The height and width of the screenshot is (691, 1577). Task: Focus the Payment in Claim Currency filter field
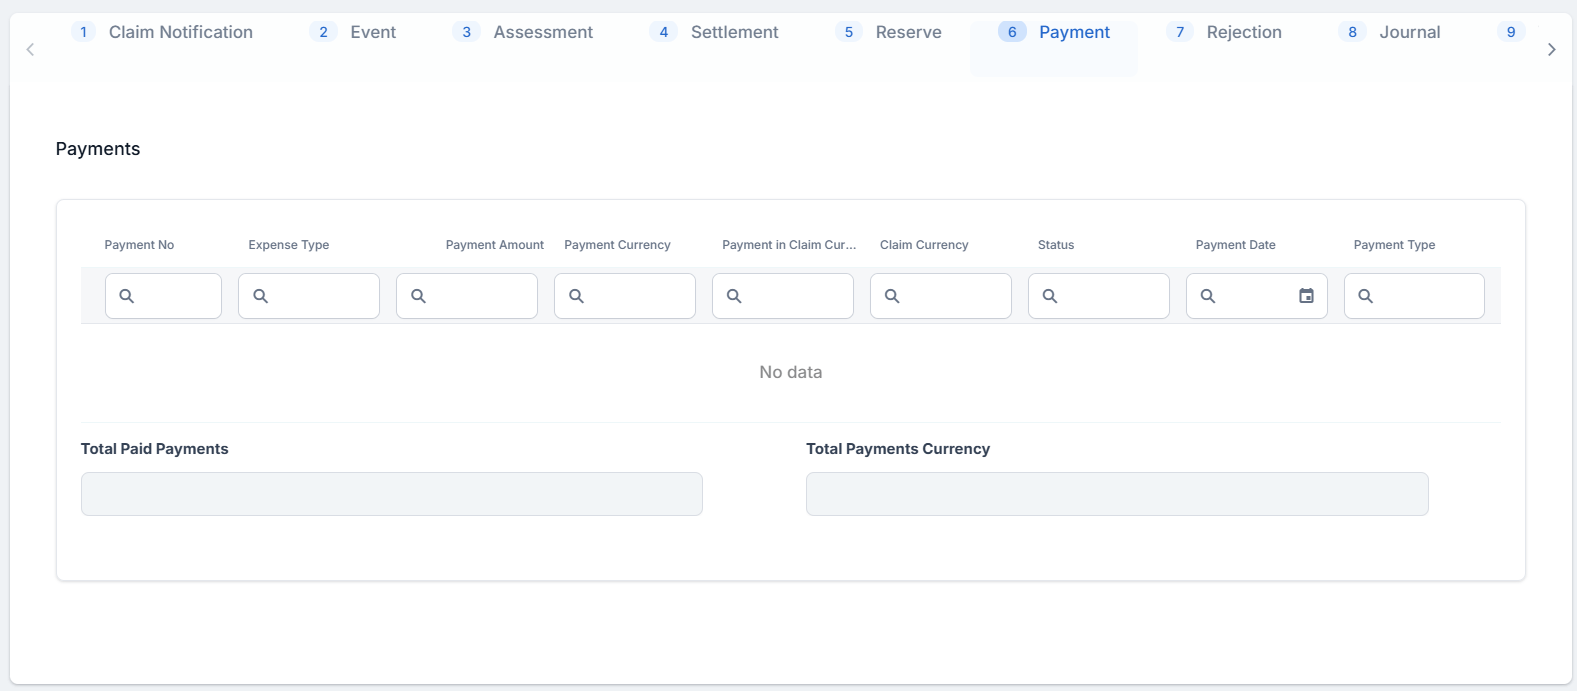tap(795, 296)
